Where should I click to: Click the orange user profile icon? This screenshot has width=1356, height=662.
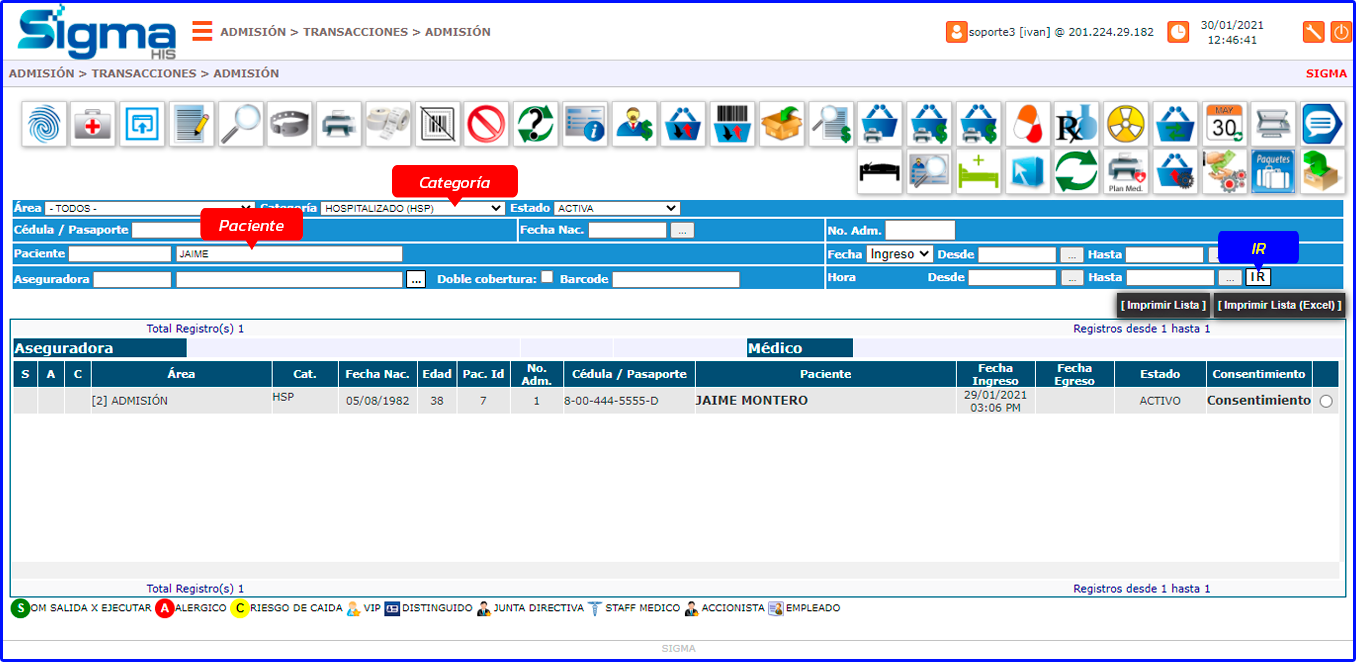[x=956, y=32]
